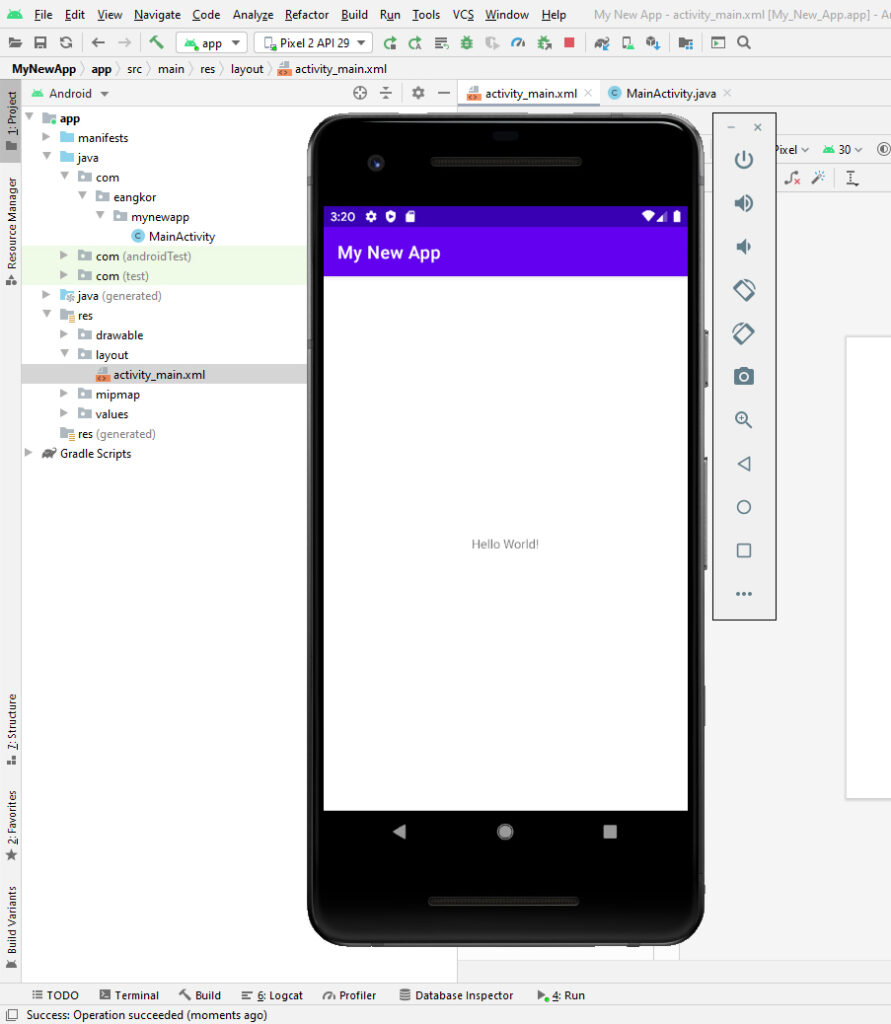Open the Refactor menu

coord(306,14)
